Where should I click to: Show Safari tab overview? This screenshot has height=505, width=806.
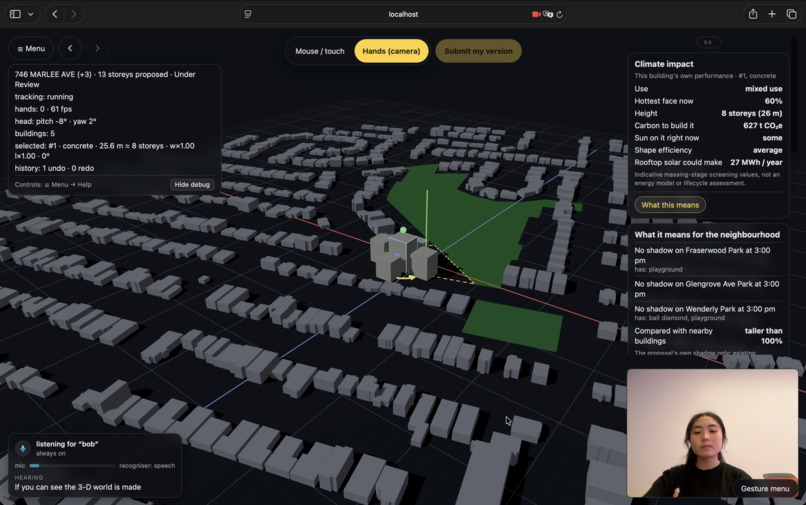tap(791, 14)
